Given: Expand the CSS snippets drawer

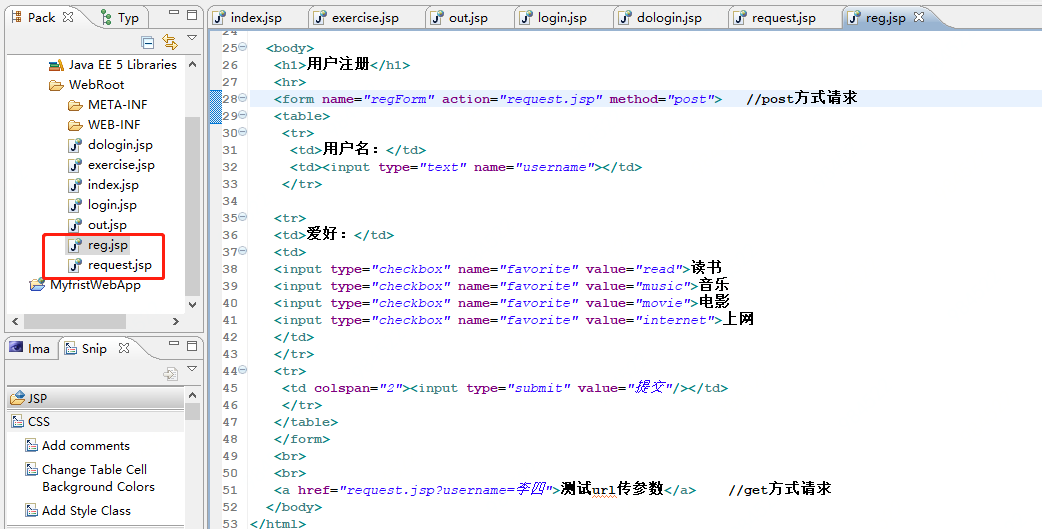Looking at the screenshot, I should [96, 421].
